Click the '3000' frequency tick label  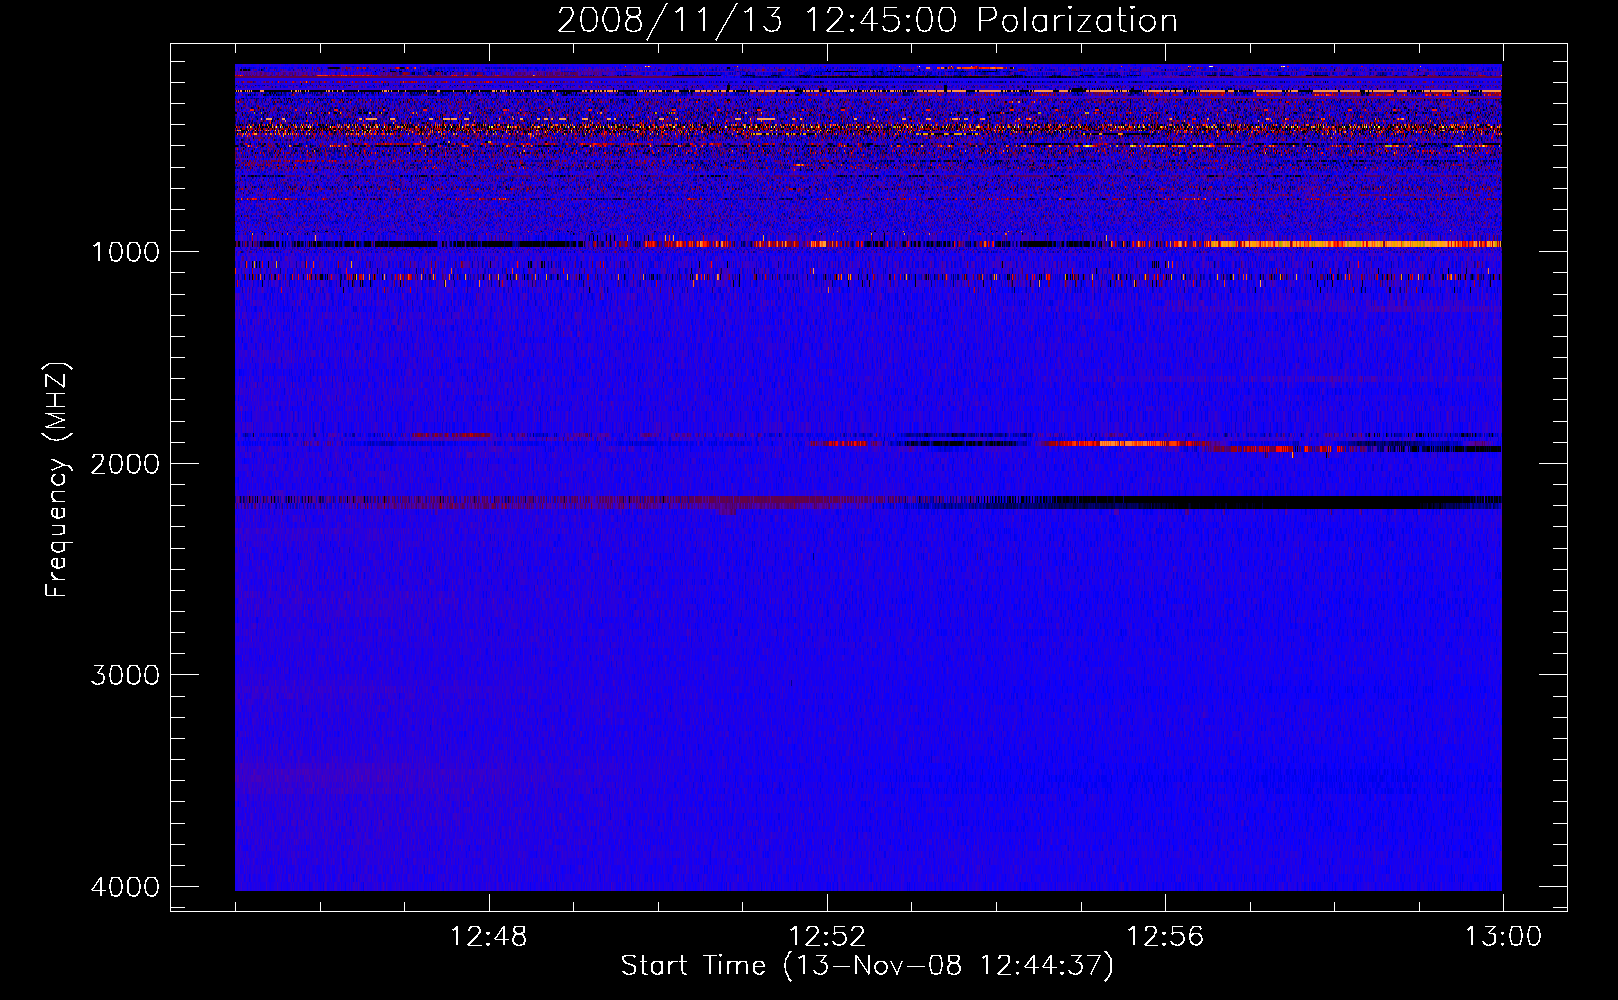pyautogui.click(x=125, y=675)
